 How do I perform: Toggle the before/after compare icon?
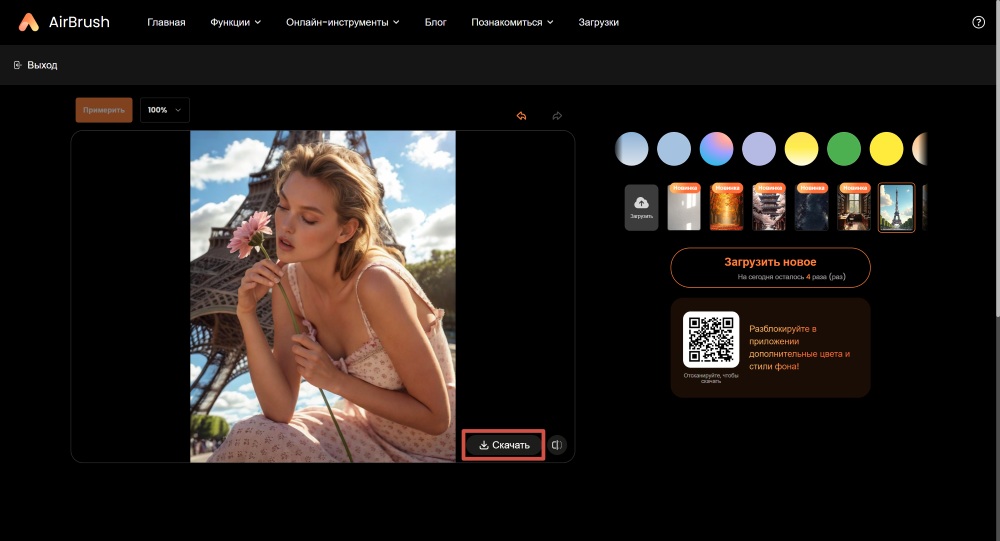[x=557, y=445]
